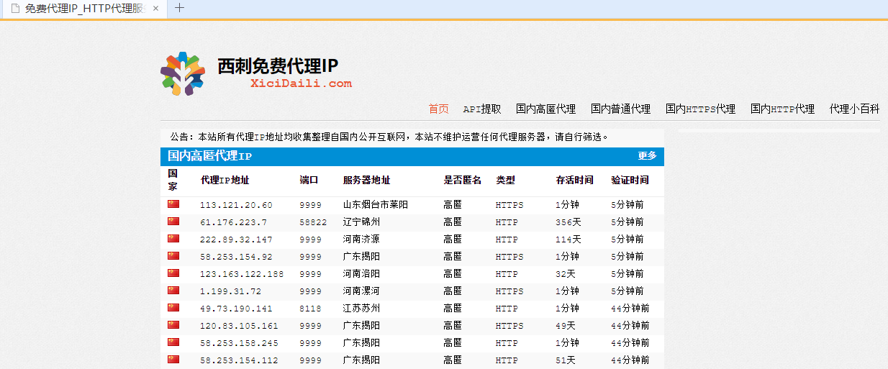Click server location 河南济源
Viewport: 888px width, 369px height.
pos(361,239)
